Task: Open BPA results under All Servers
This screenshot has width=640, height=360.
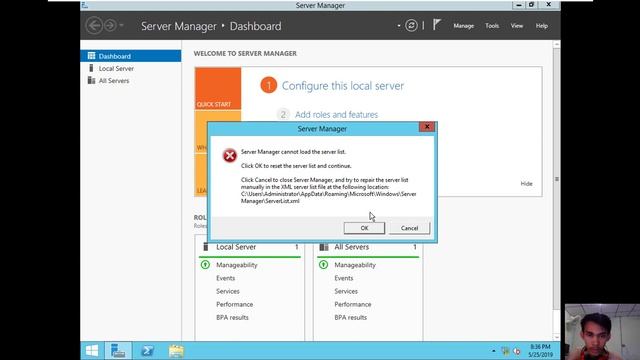Action: (x=351, y=317)
